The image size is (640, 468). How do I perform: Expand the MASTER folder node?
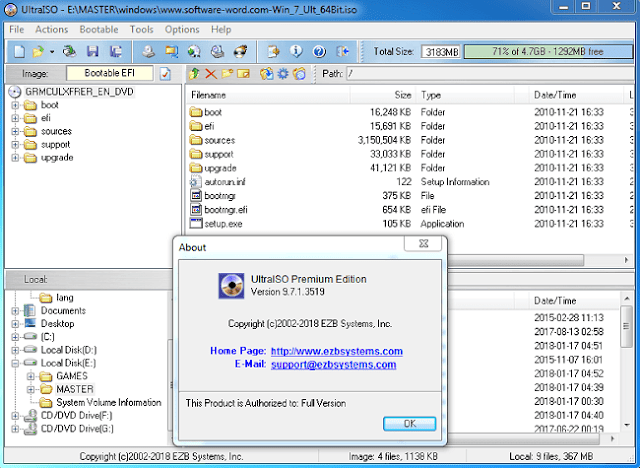coord(31,389)
